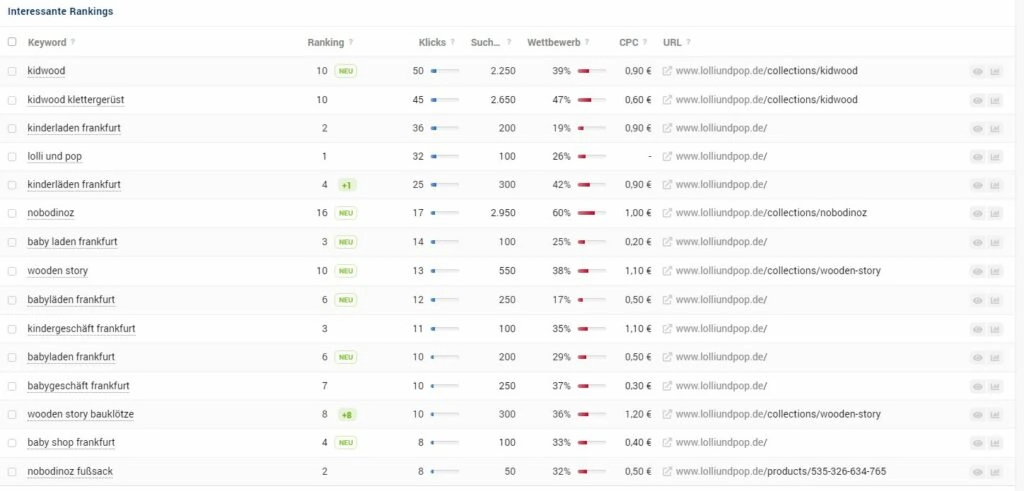The width and height of the screenshot is (1024, 491).
Task: Click the eye icon in the kinderläden frankfurt row
Action: pos(977,185)
